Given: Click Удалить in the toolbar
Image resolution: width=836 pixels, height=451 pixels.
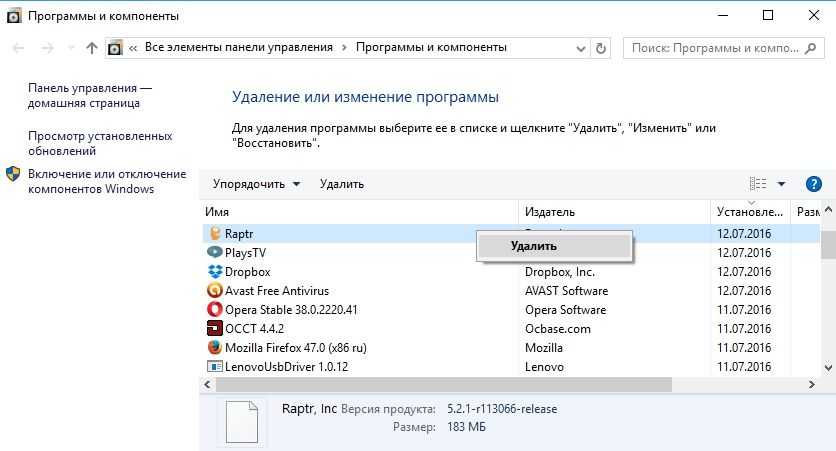Looking at the screenshot, I should pos(342,184).
